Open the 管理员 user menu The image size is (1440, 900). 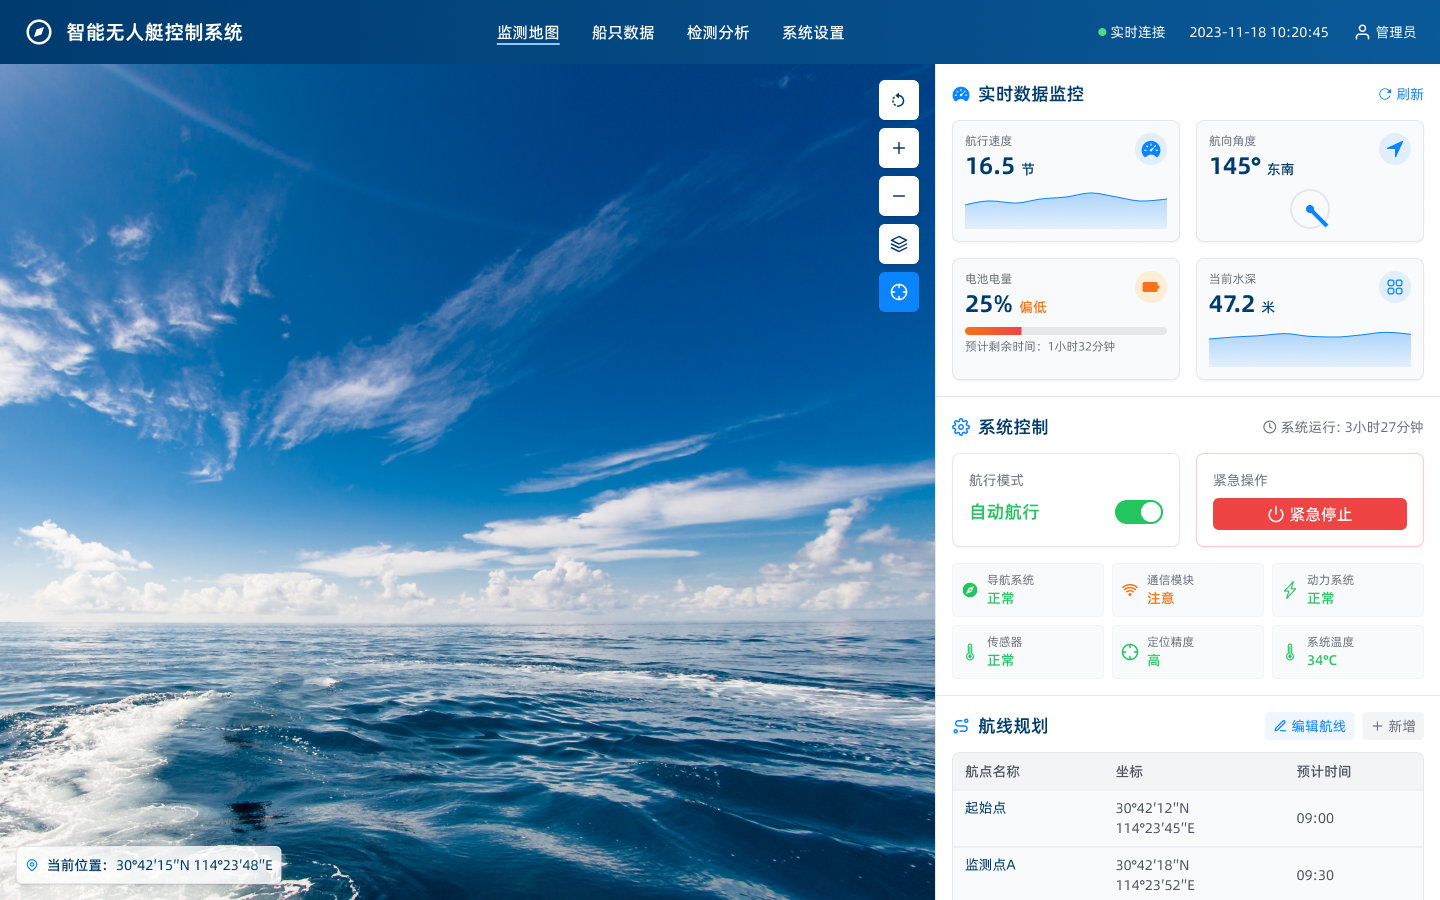tap(1385, 32)
